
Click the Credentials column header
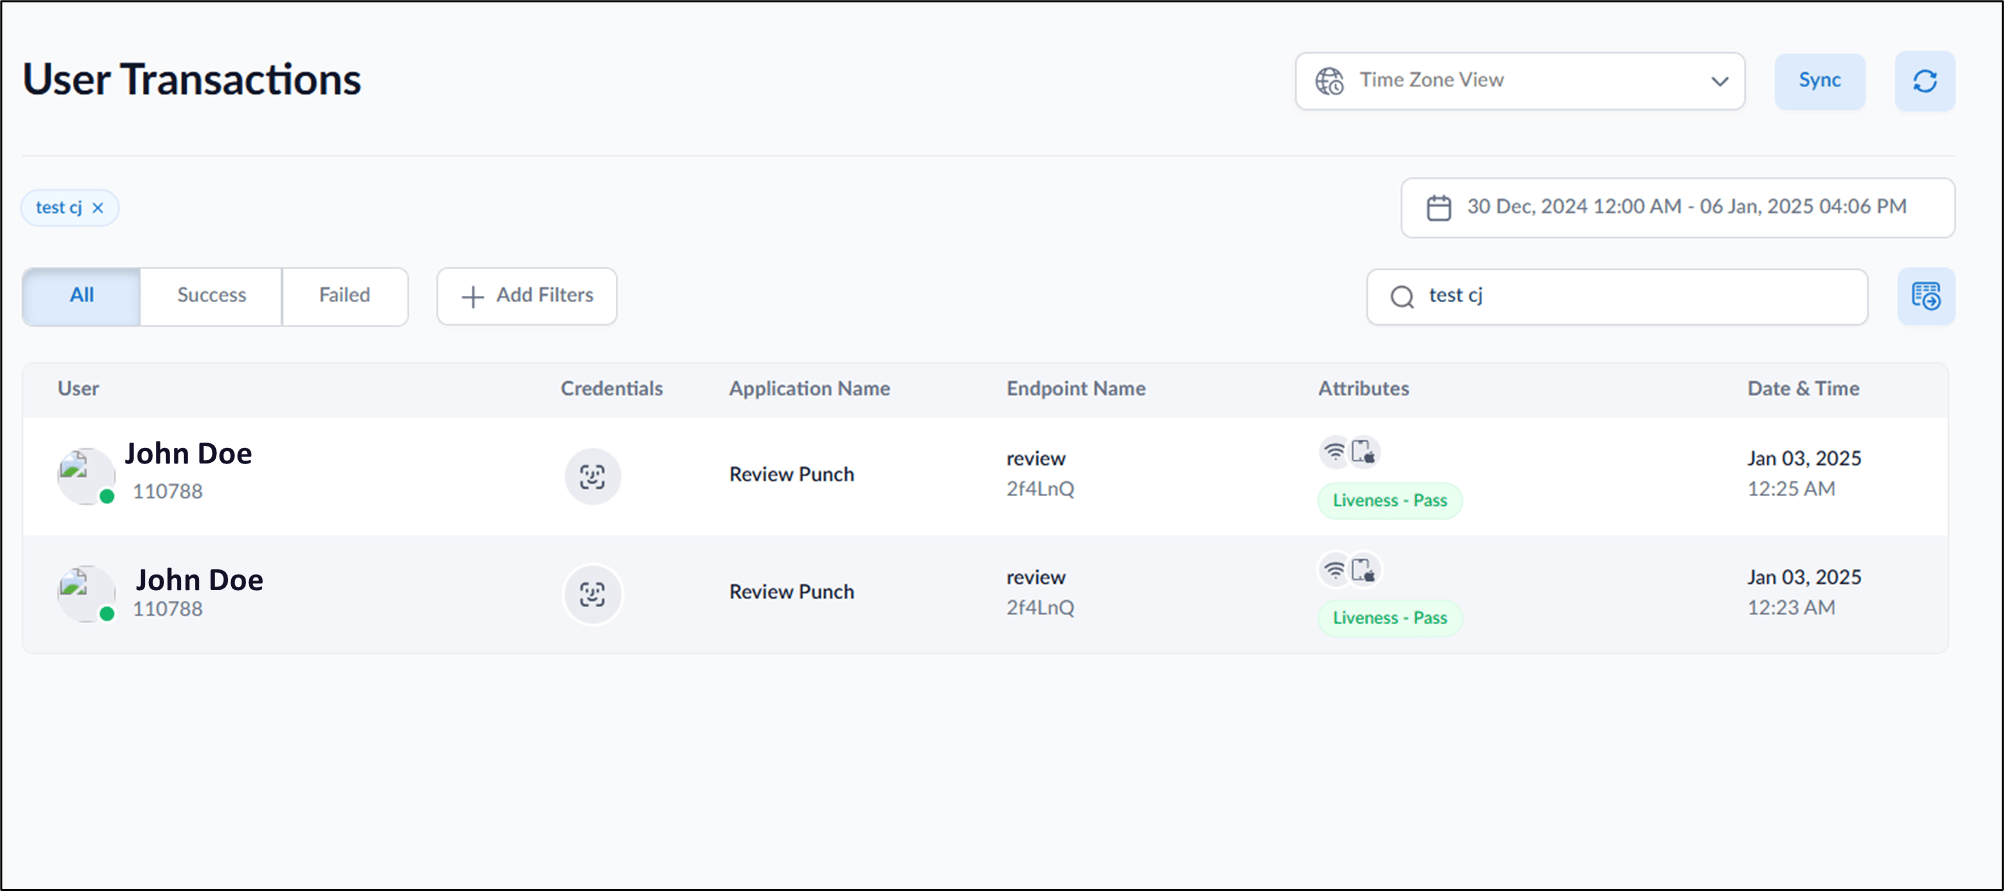tap(612, 389)
